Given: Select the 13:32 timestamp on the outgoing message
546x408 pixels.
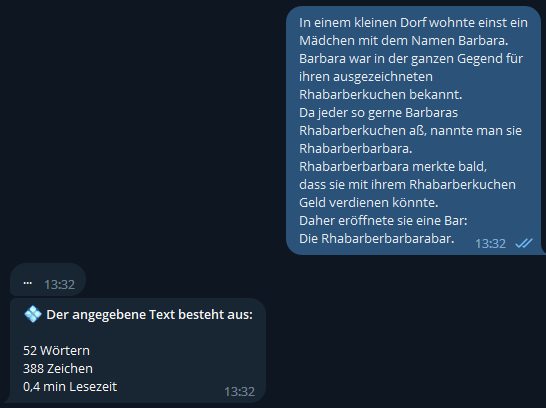Looking at the screenshot, I should coord(490,244).
